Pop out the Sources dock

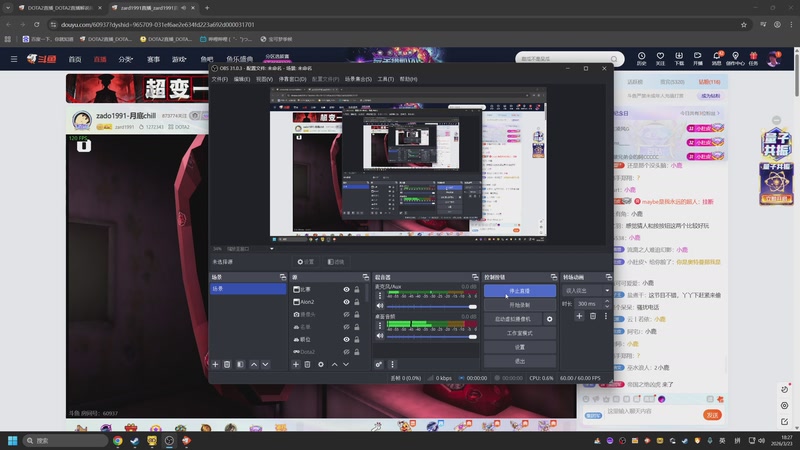[x=365, y=277]
